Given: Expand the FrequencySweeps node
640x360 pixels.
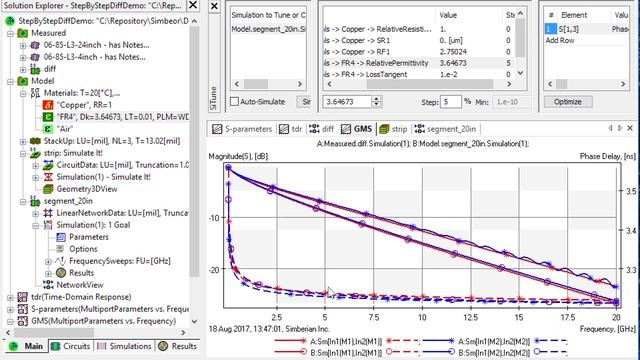Looking at the screenshot, I should (x=49, y=262).
